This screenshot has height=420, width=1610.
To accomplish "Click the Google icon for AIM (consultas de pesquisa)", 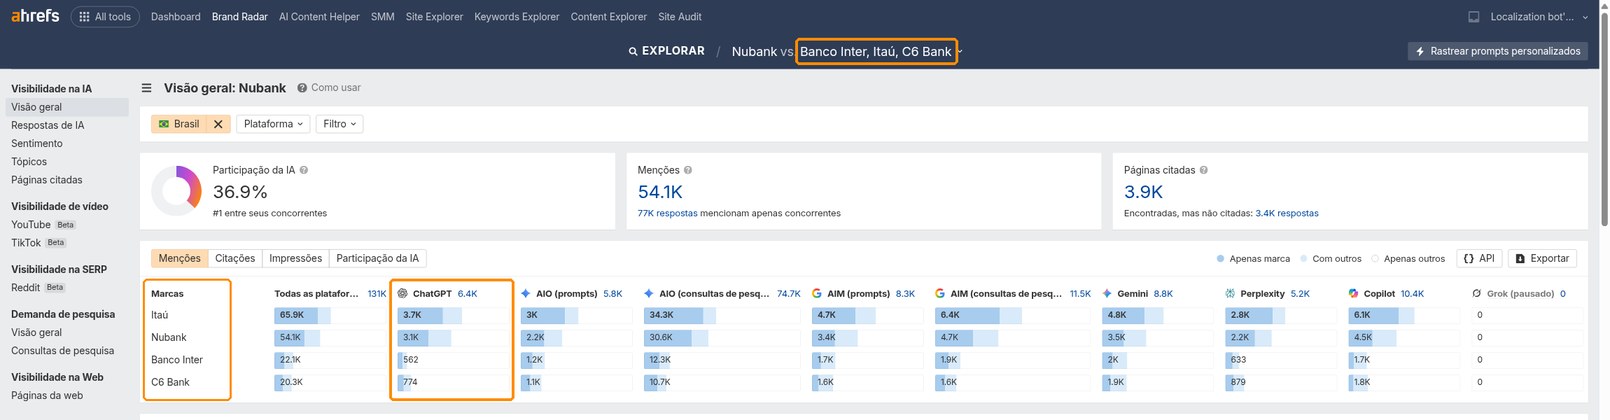I will pyautogui.click(x=940, y=294).
